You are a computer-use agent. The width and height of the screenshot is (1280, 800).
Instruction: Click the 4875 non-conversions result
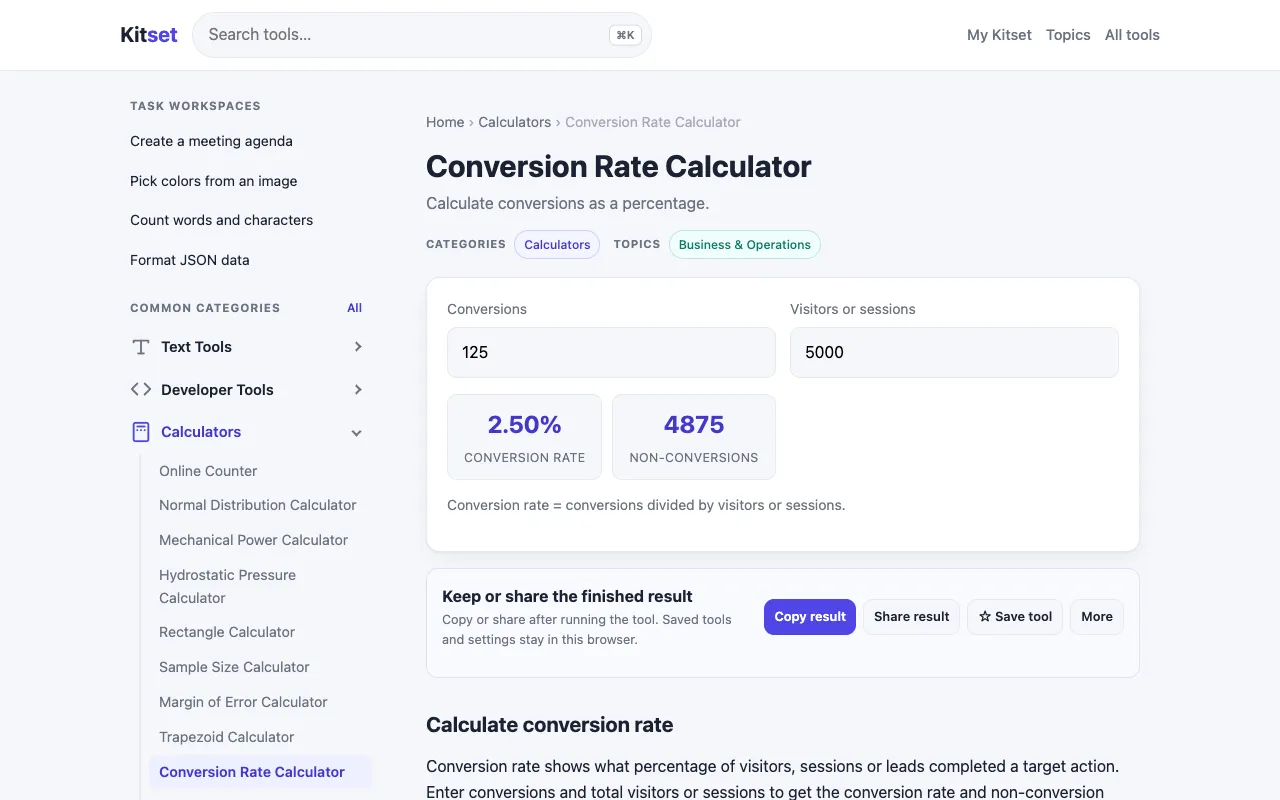pos(694,437)
